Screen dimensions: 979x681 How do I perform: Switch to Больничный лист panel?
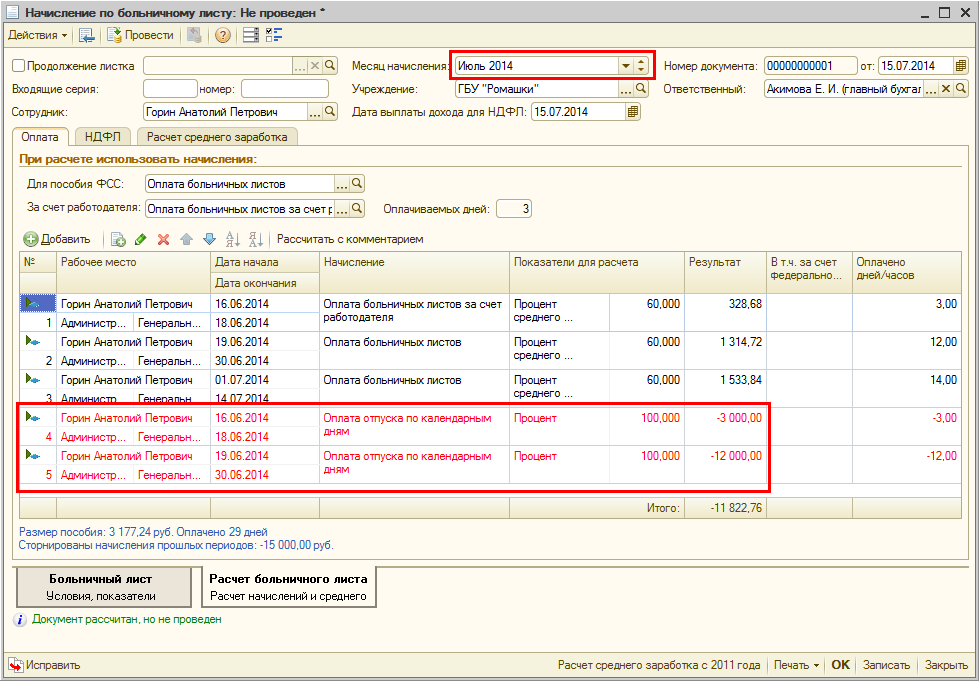[102, 587]
